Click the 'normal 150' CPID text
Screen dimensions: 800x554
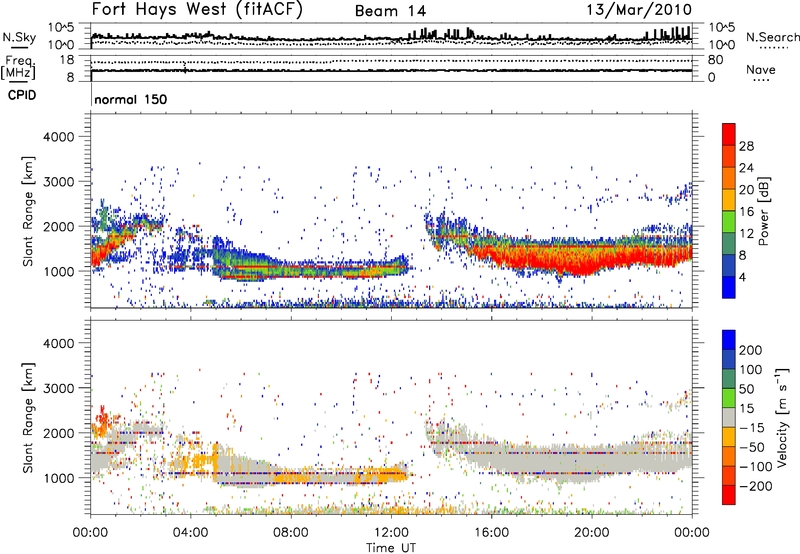click(131, 99)
